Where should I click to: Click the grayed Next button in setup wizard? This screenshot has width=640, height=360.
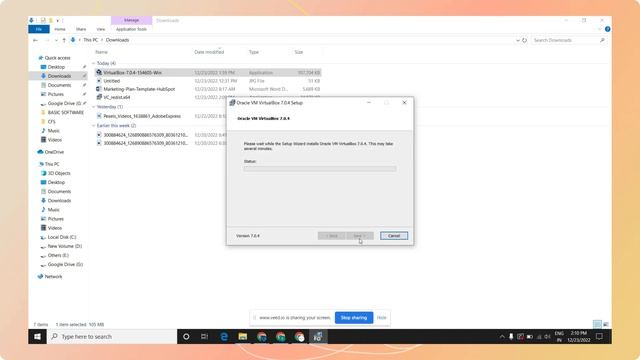click(360, 236)
